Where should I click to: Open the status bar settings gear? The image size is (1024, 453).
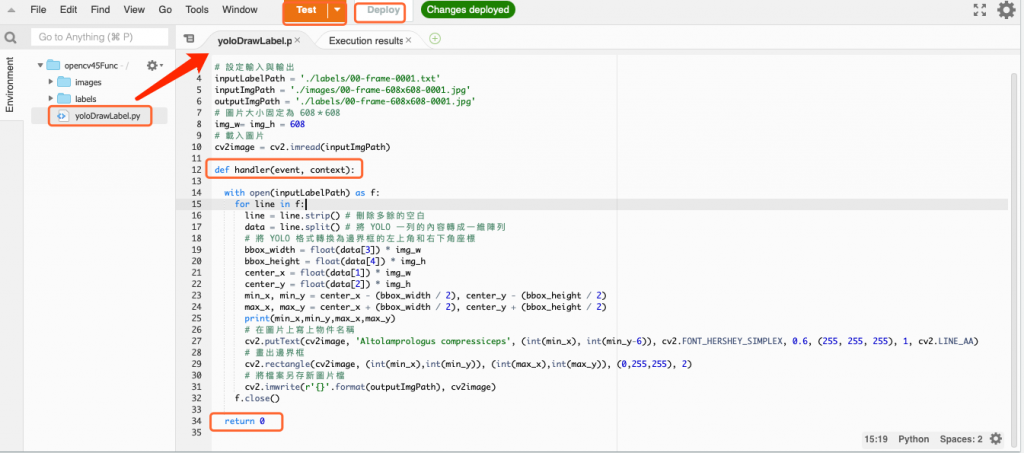pos(996,439)
